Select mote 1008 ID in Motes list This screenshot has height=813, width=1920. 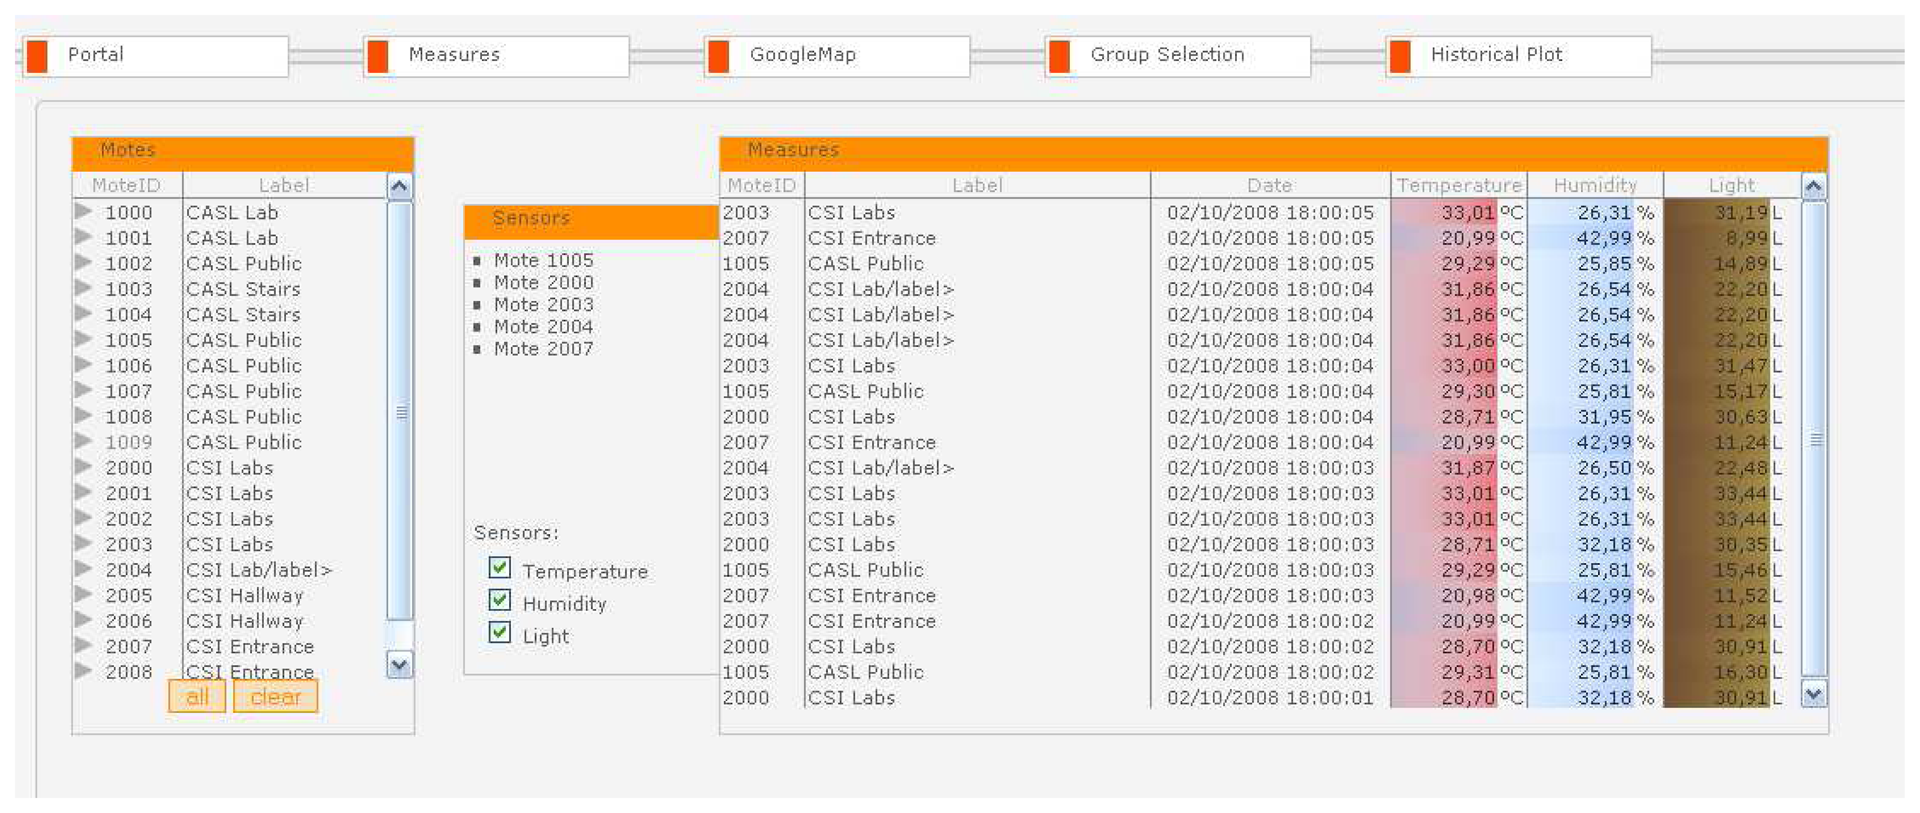point(128,416)
